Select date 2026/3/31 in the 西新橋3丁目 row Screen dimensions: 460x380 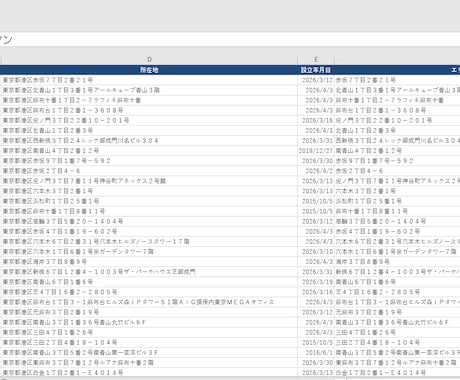click(316, 141)
